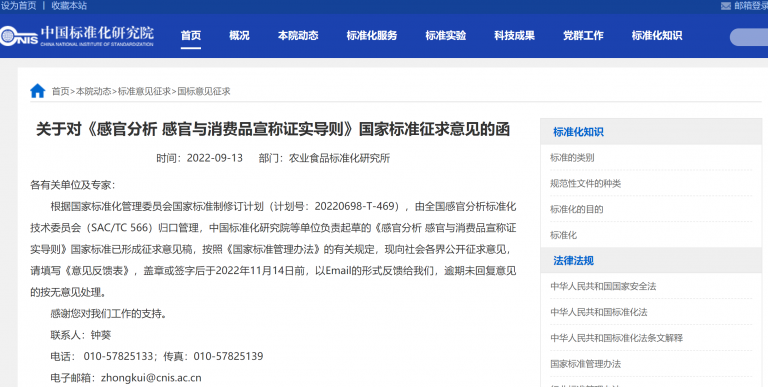This screenshot has height=387, width=768.
Task: Open the 邮箱登录 mailbox login link
Action: coord(751,6)
